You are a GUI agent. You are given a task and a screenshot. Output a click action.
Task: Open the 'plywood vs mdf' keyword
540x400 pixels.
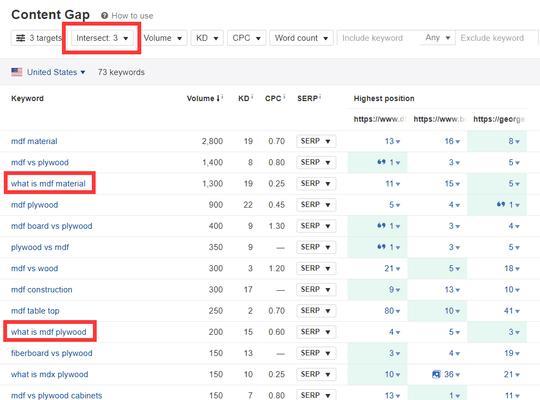coord(40,247)
